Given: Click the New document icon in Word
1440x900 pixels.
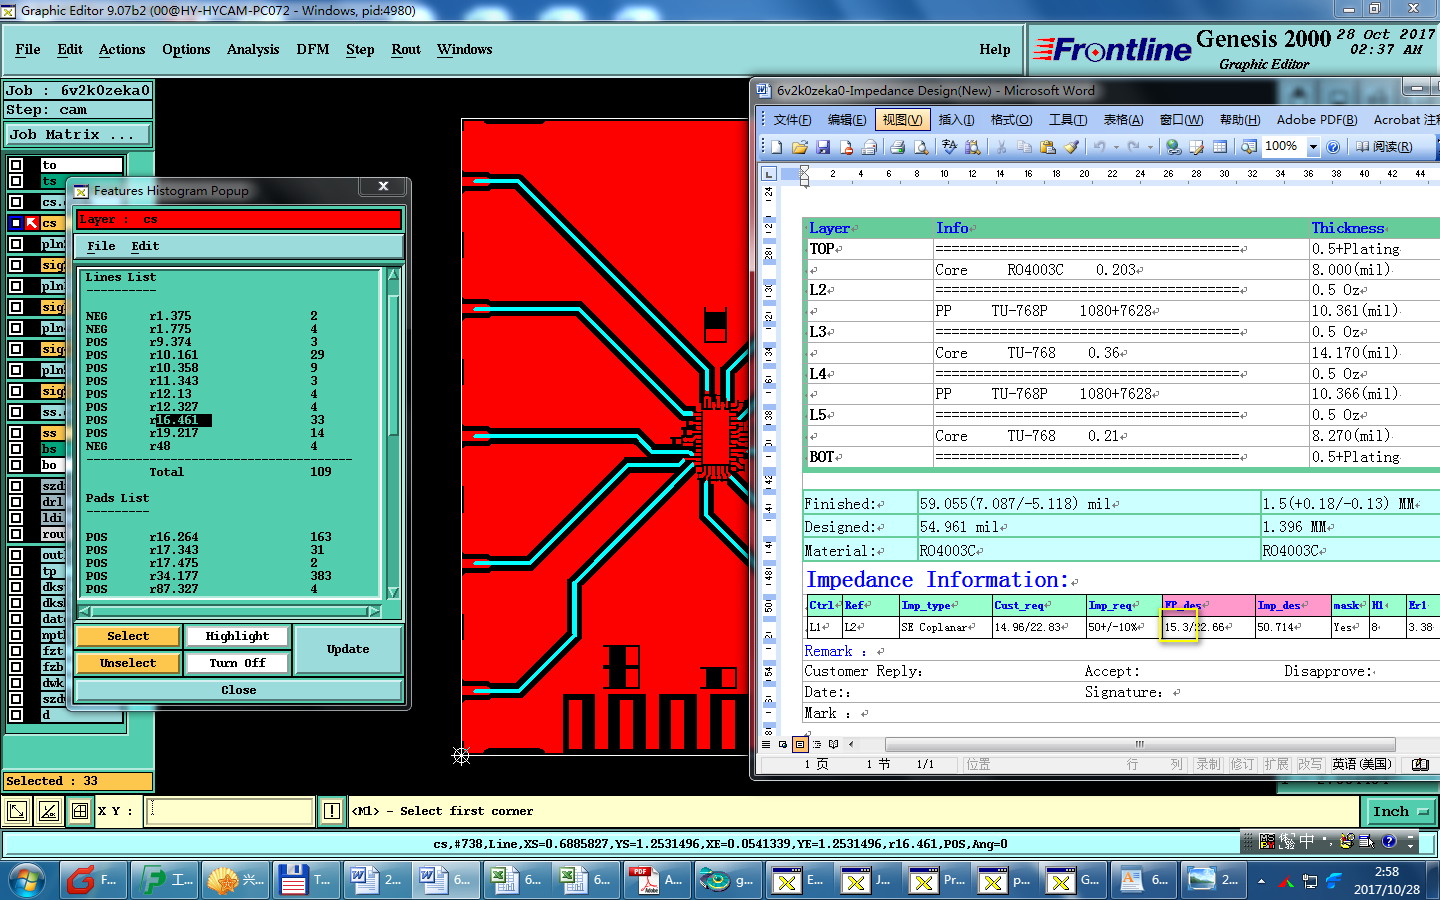Looking at the screenshot, I should 776,147.
